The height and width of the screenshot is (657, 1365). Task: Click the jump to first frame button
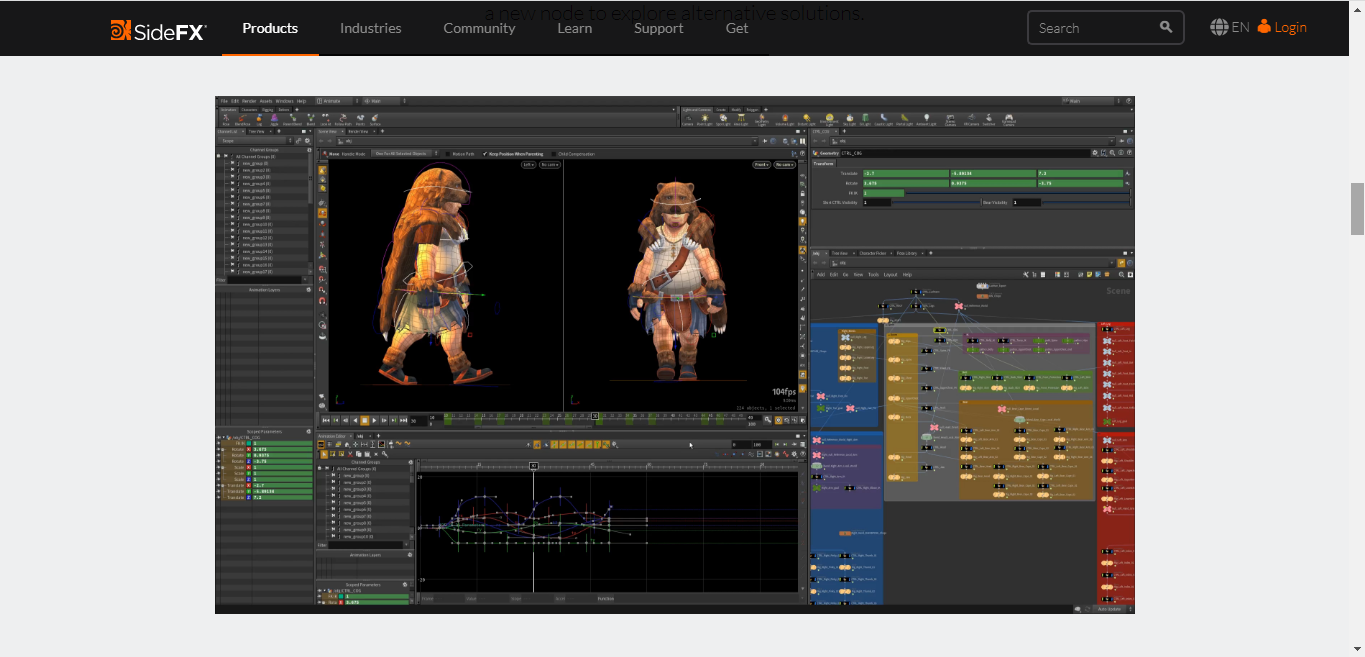pyautogui.click(x=325, y=420)
